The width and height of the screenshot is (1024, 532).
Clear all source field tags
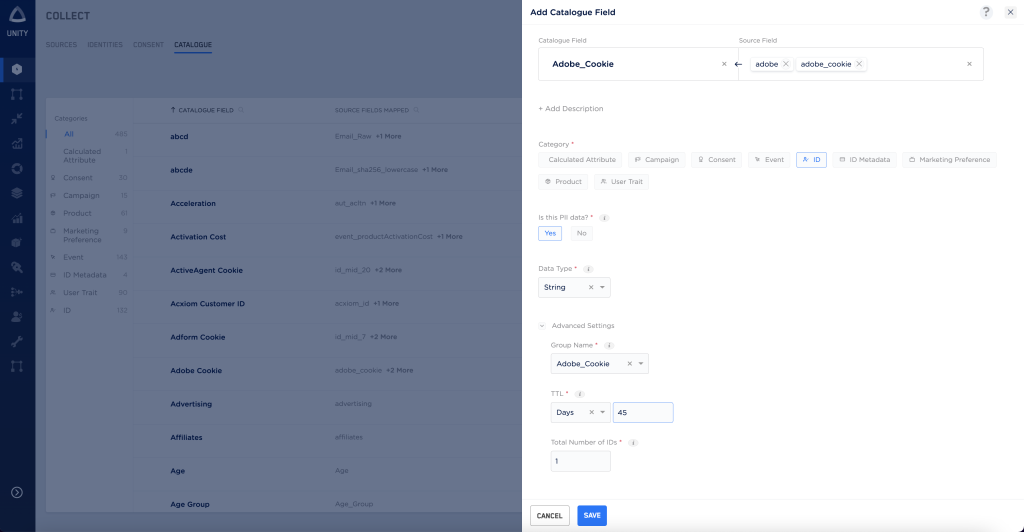tap(969, 64)
